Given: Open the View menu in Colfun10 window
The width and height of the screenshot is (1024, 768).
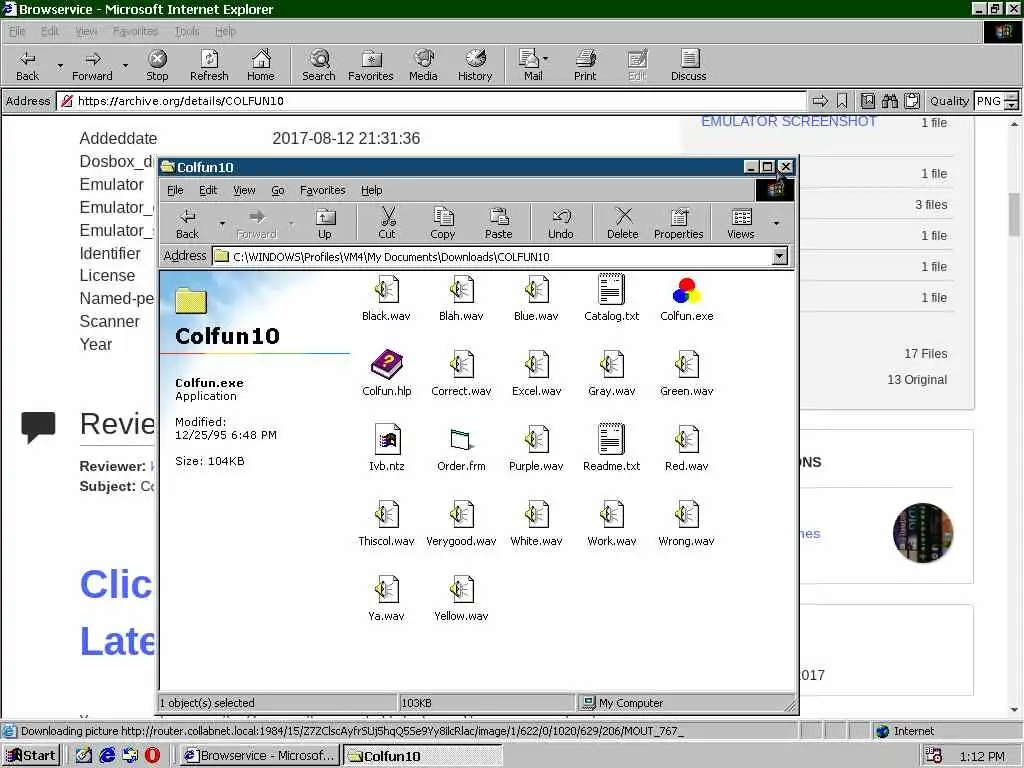Looking at the screenshot, I should [244, 190].
